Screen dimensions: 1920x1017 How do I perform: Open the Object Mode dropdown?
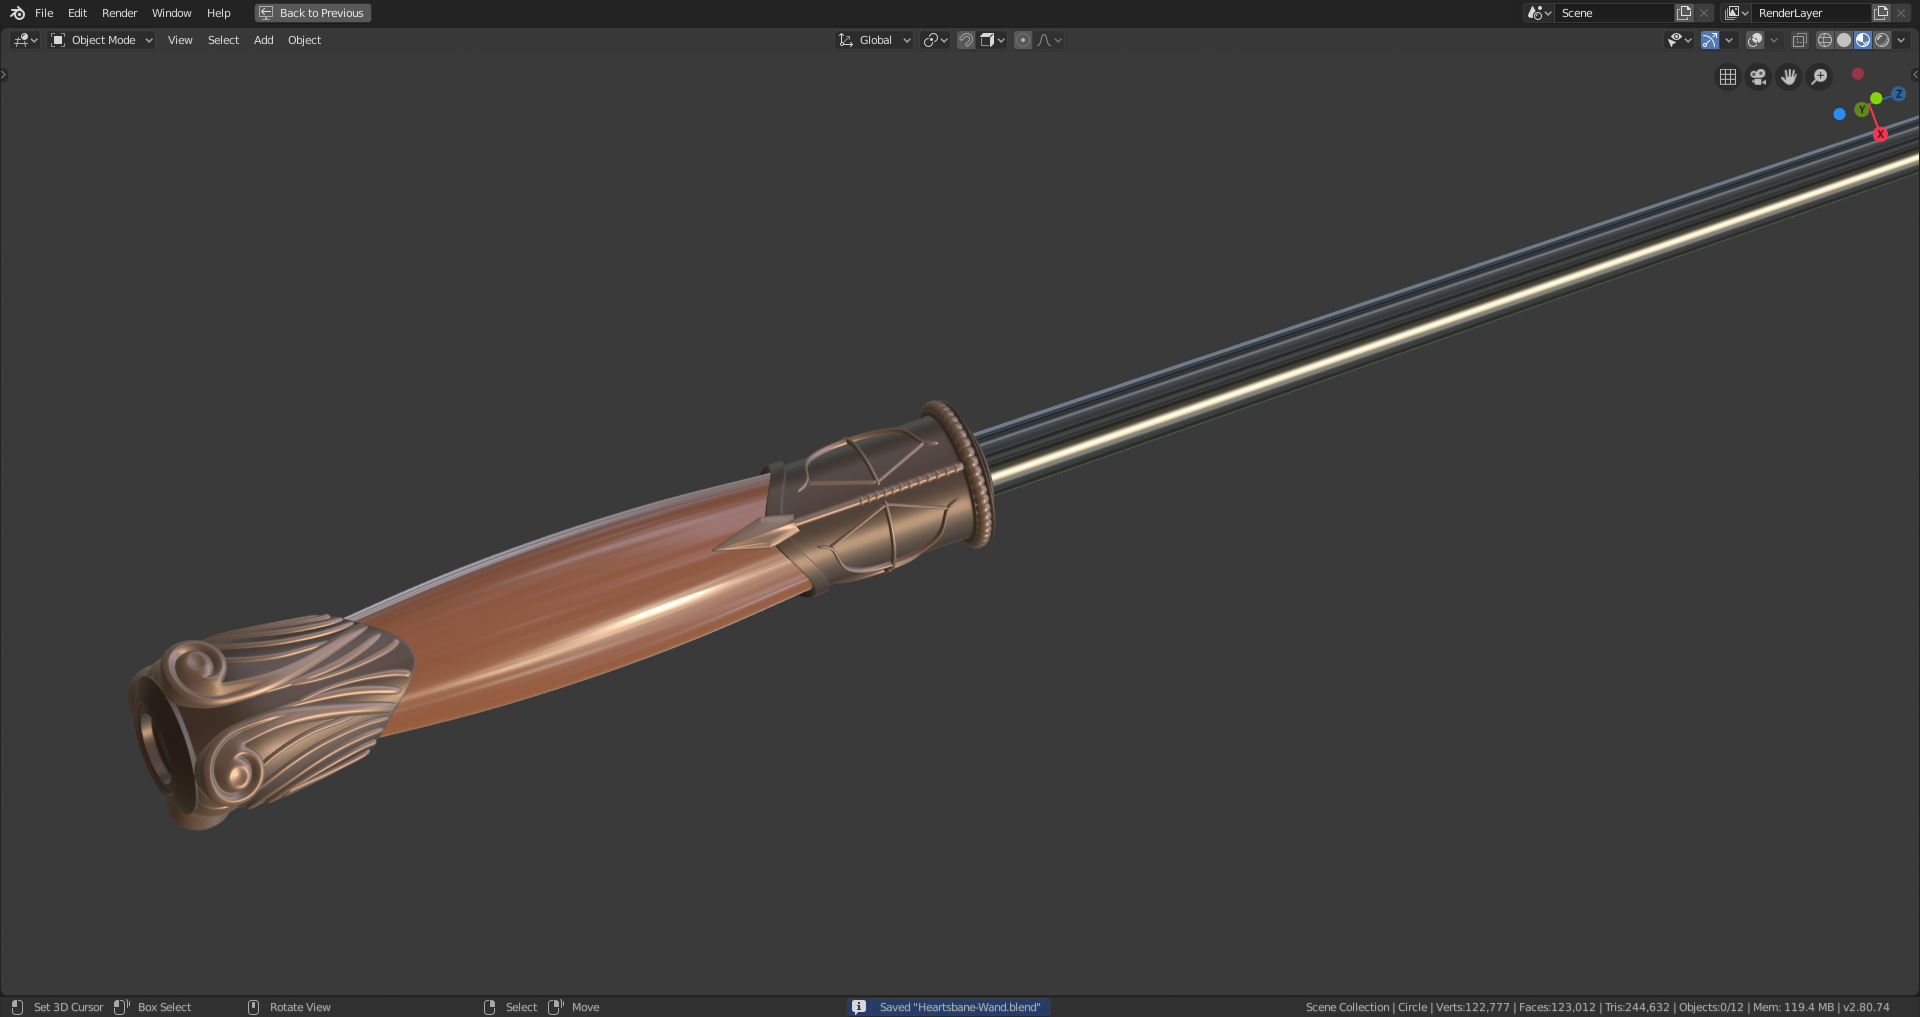[x=102, y=40]
